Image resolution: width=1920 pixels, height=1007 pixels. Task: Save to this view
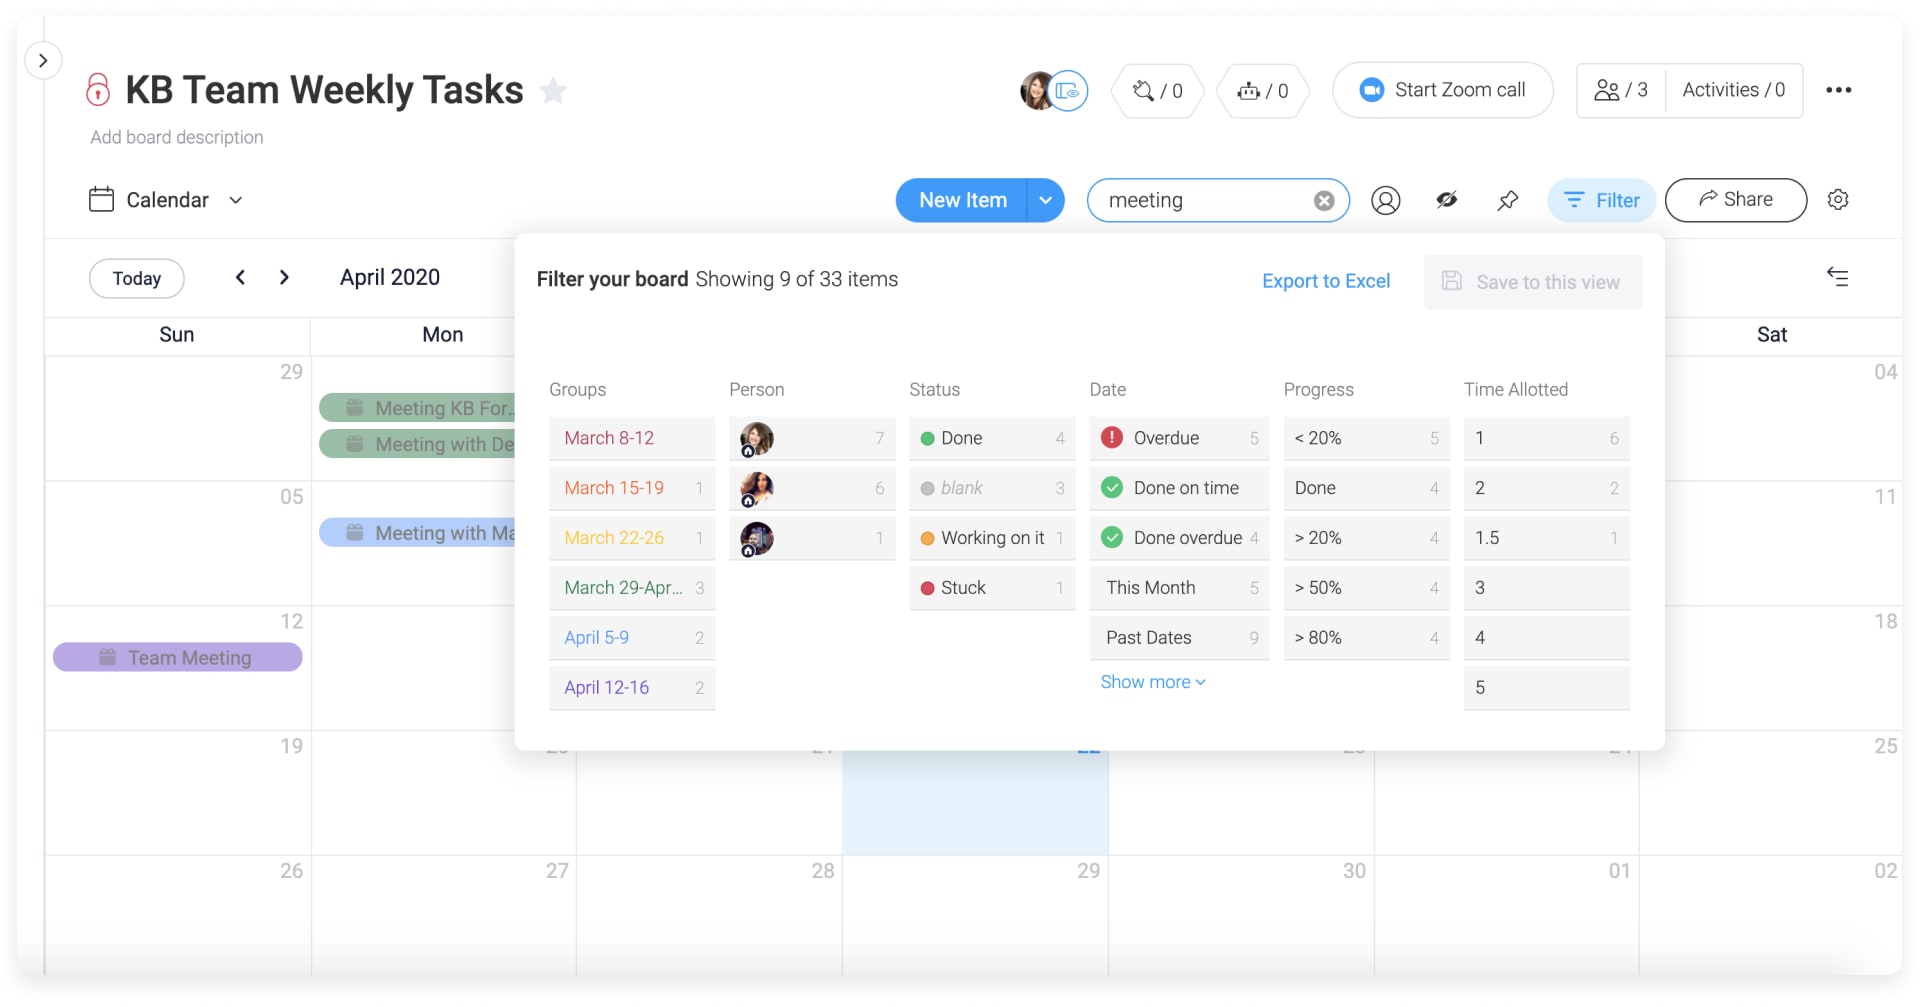pos(1532,282)
